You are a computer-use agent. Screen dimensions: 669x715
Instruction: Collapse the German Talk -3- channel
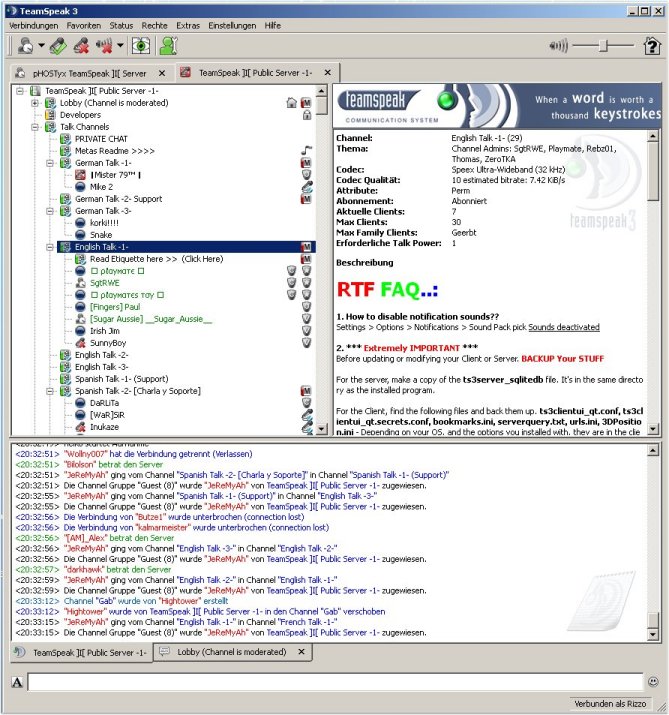50,211
